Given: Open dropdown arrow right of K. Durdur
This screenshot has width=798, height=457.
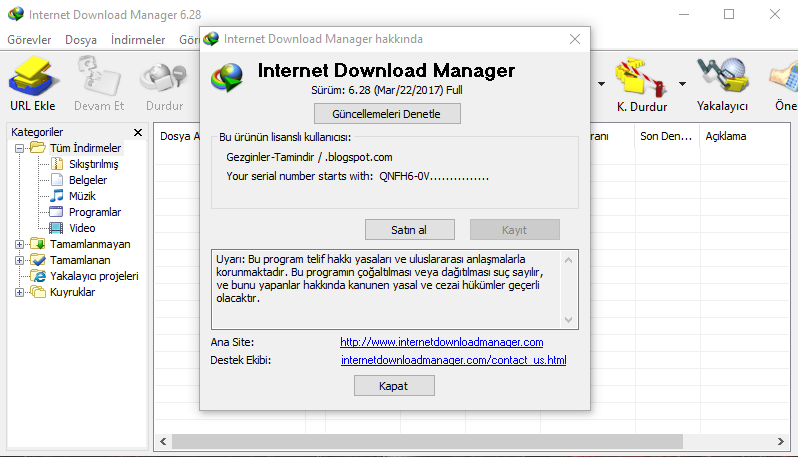Looking at the screenshot, I should pyautogui.click(x=682, y=83).
